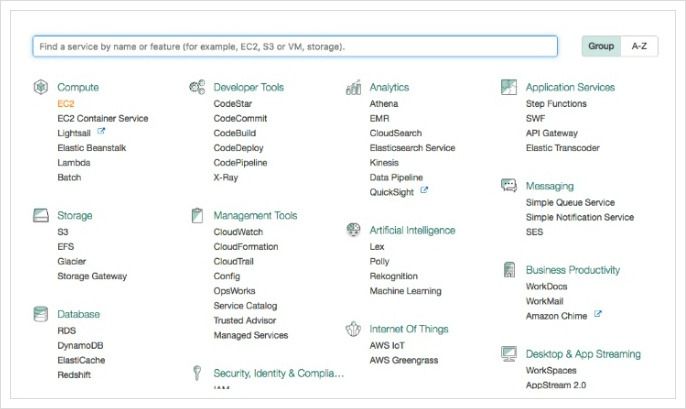
Task: Open Redshift
Action: pyautogui.click(x=74, y=375)
